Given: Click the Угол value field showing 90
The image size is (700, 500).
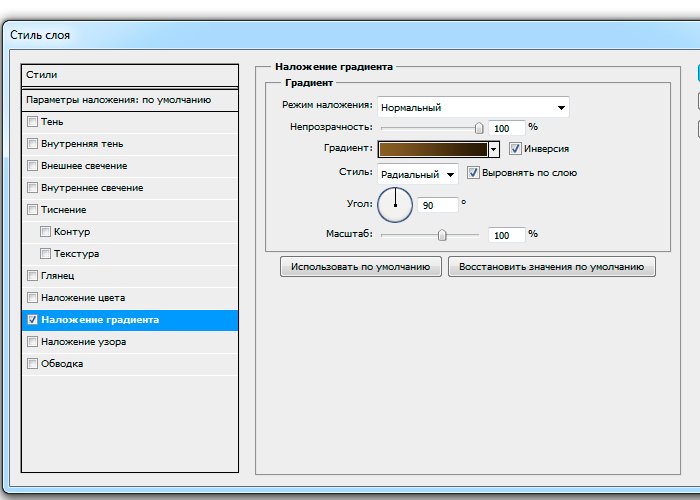Looking at the screenshot, I should 438,204.
